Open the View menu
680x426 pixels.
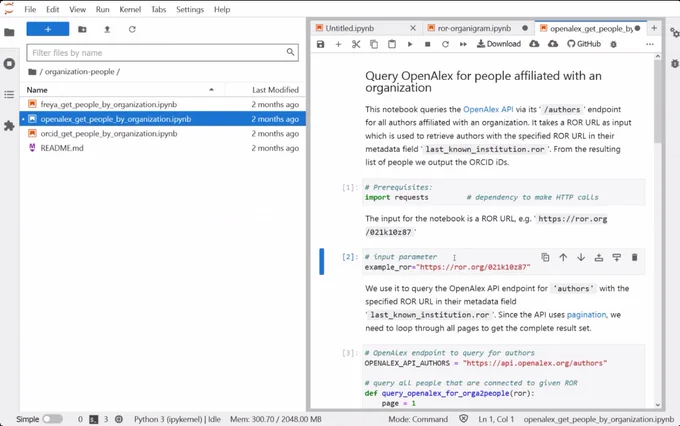[77, 9]
